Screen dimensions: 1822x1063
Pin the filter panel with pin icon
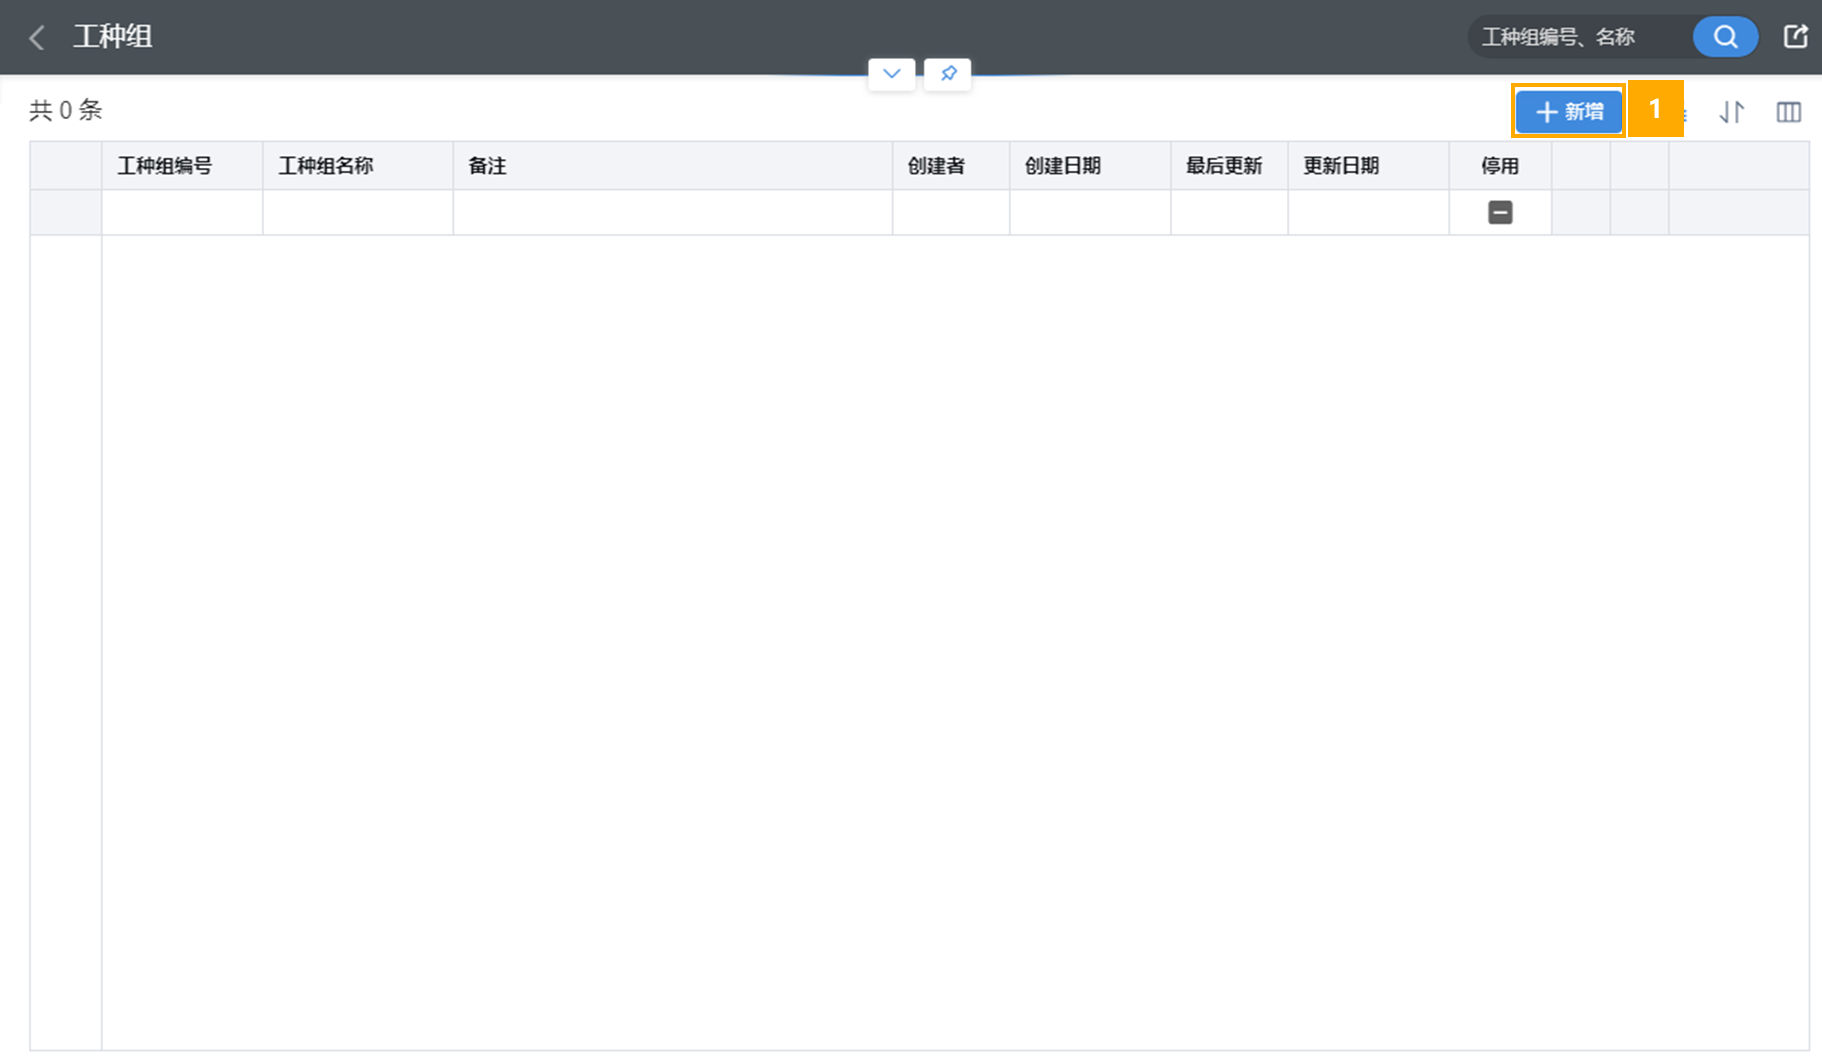(947, 73)
